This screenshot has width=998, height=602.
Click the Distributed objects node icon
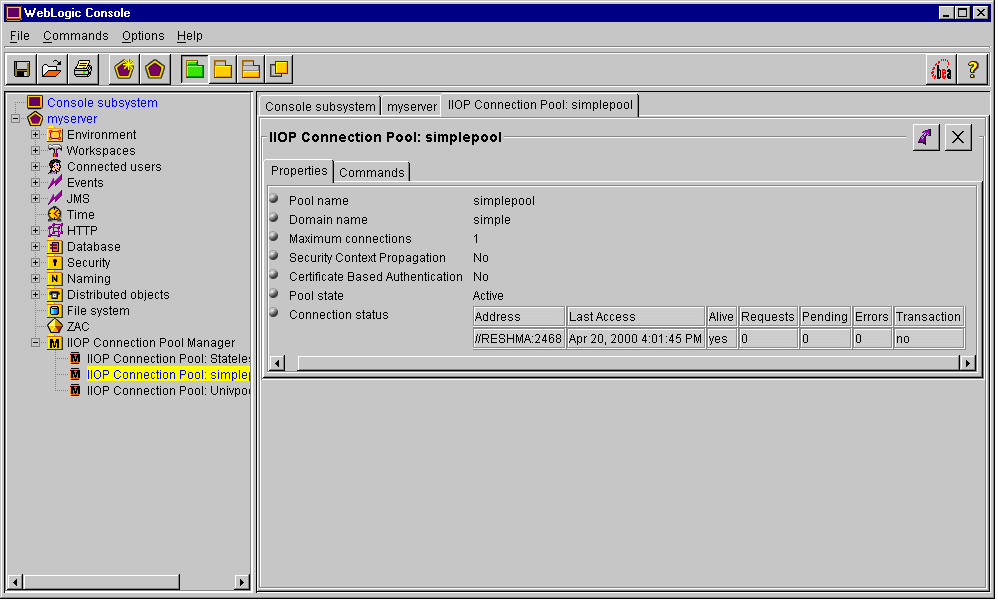click(55, 295)
